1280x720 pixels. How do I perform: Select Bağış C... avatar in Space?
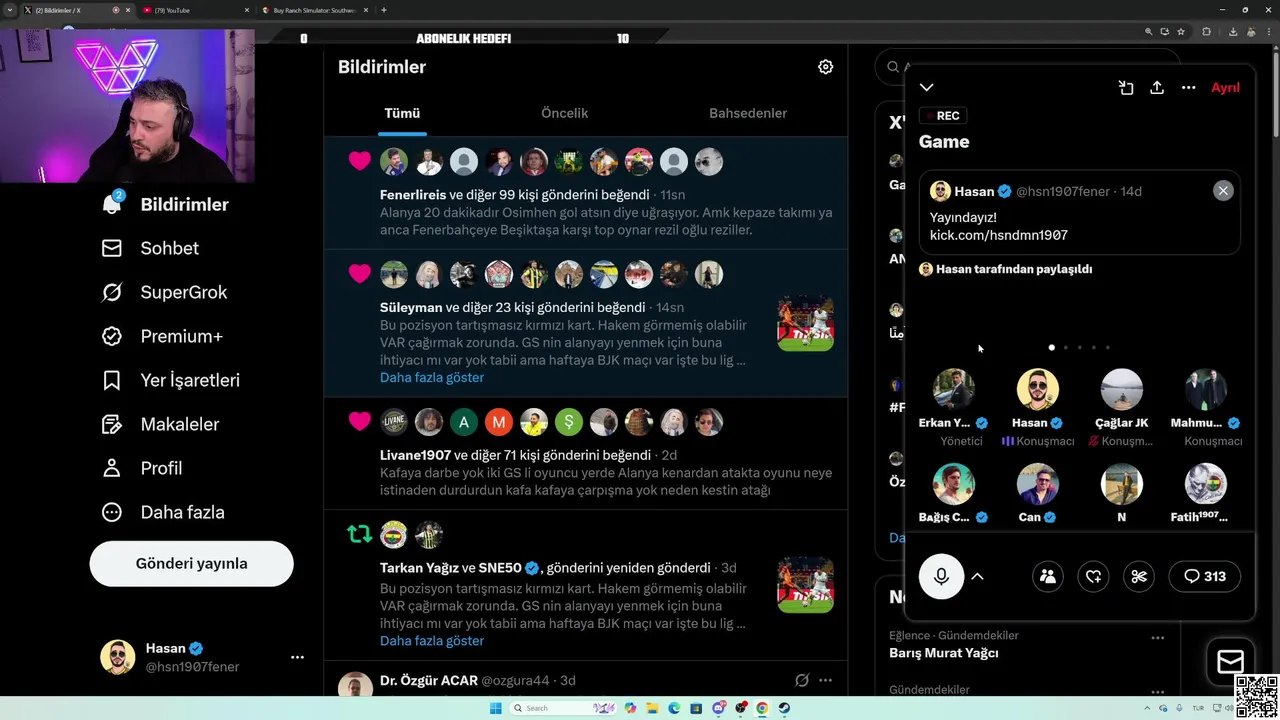pyautogui.click(x=953, y=485)
